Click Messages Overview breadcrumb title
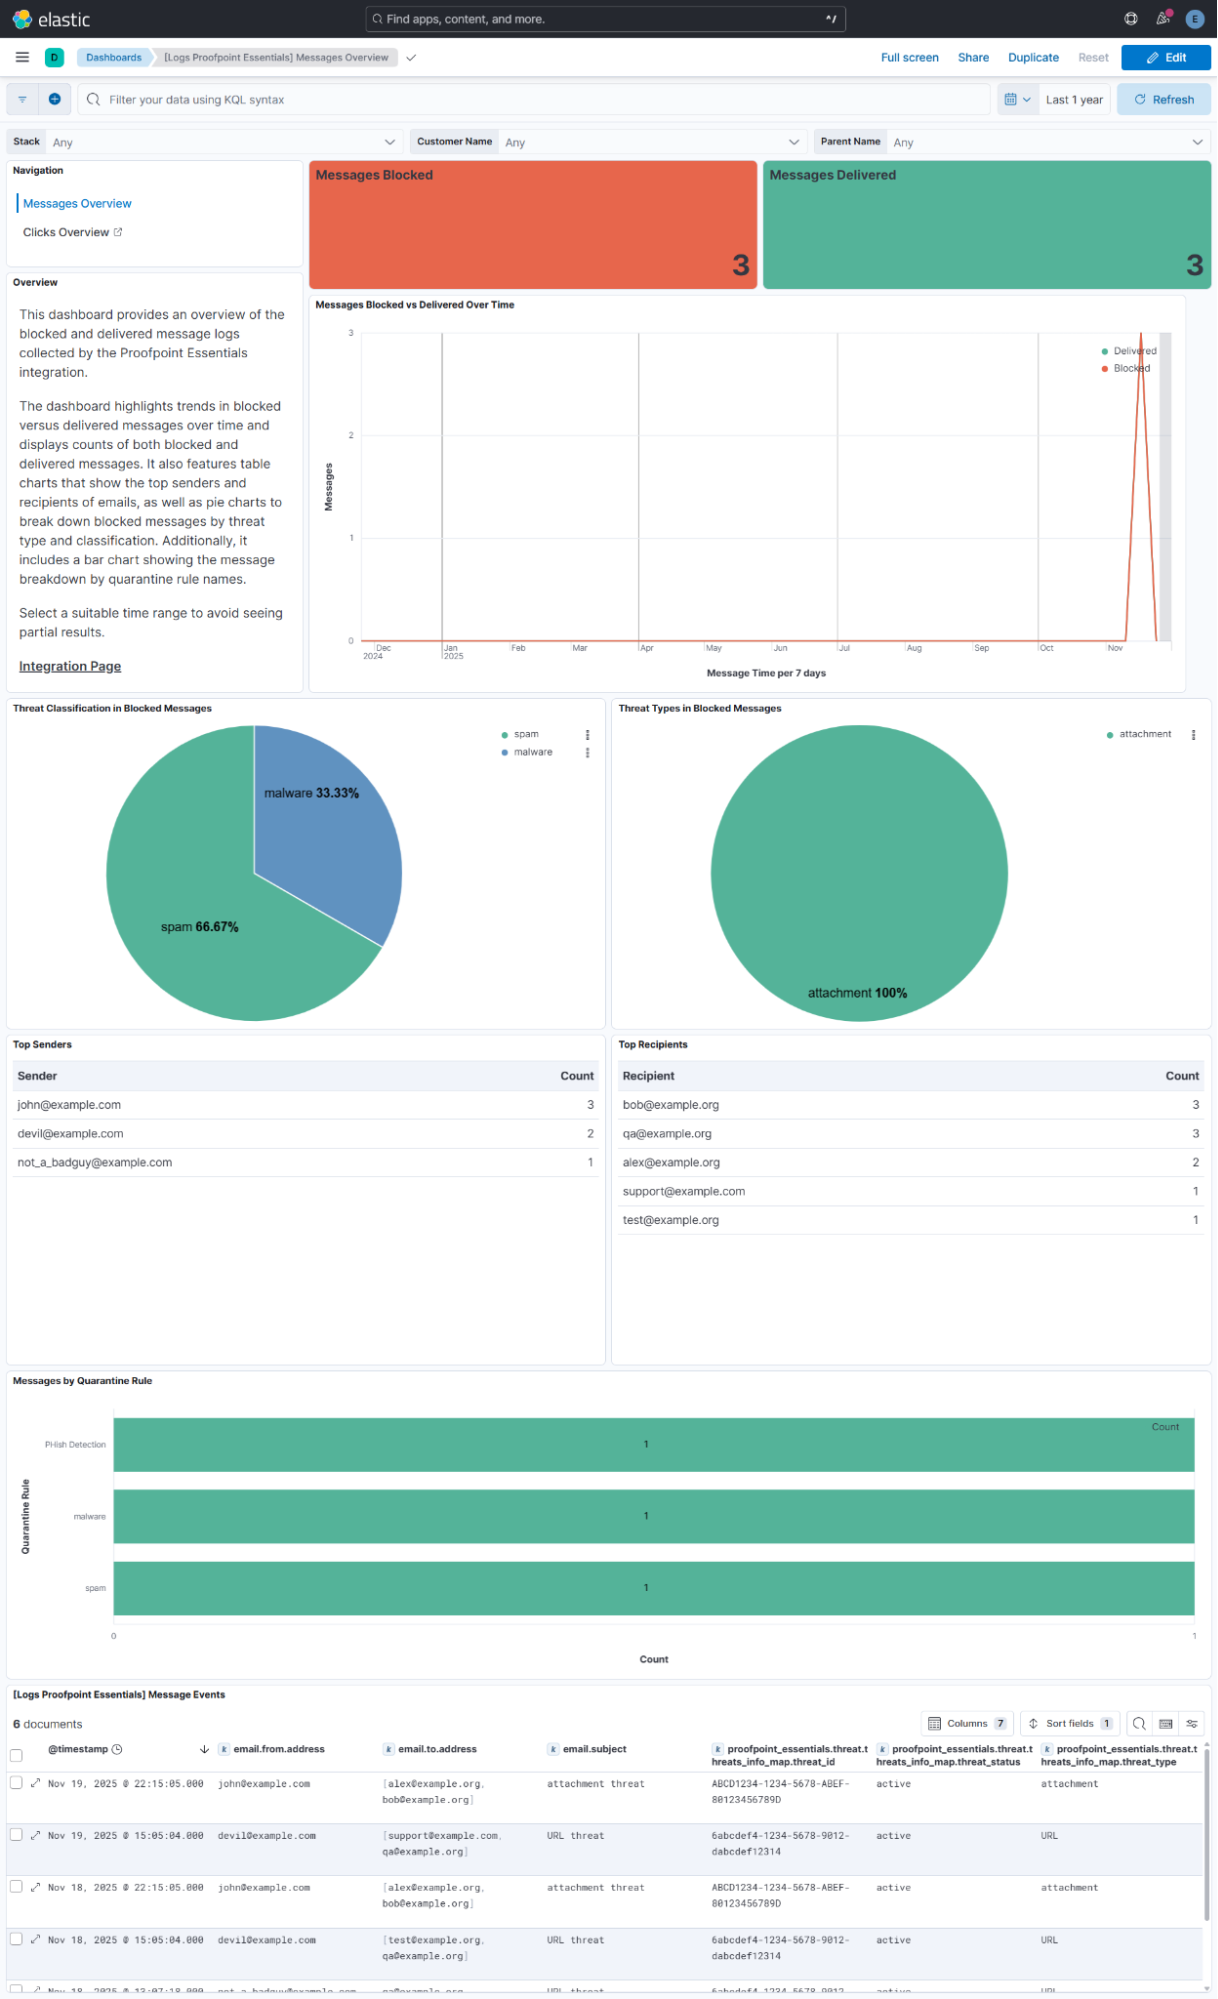1218x1999 pixels. [276, 57]
